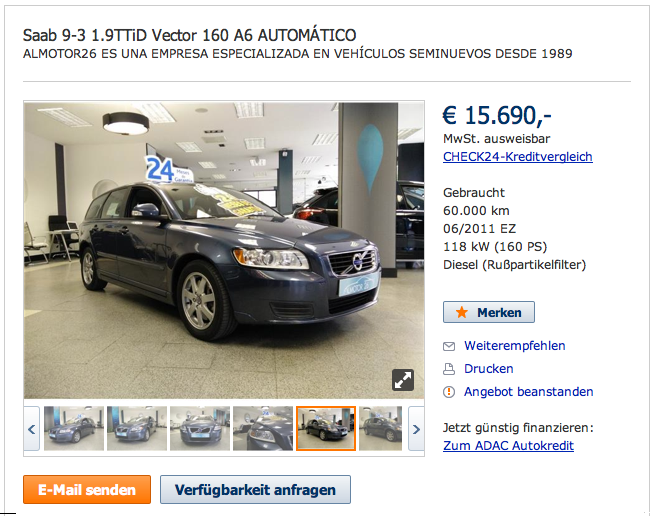
Task: Show previous thumbnails with left arrow
Action: pyautogui.click(x=32, y=429)
